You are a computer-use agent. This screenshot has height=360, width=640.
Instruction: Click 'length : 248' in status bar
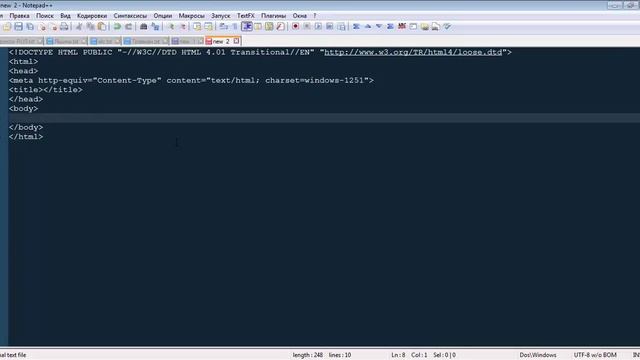click(307, 355)
